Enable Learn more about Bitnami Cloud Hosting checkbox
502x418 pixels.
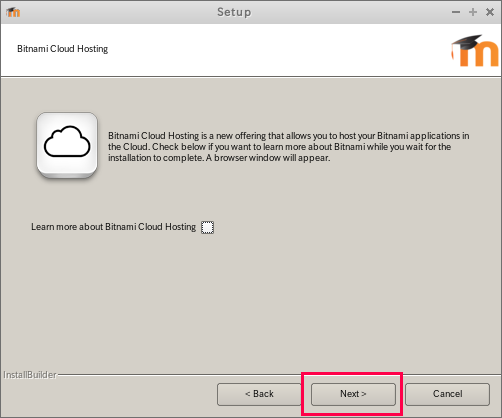(x=207, y=227)
